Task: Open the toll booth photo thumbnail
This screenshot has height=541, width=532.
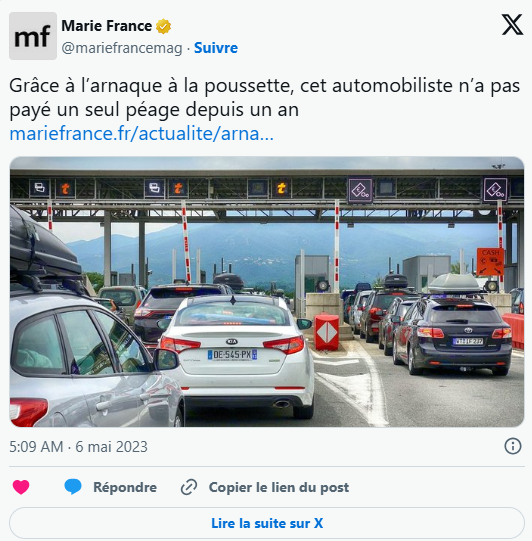Action: (267, 292)
